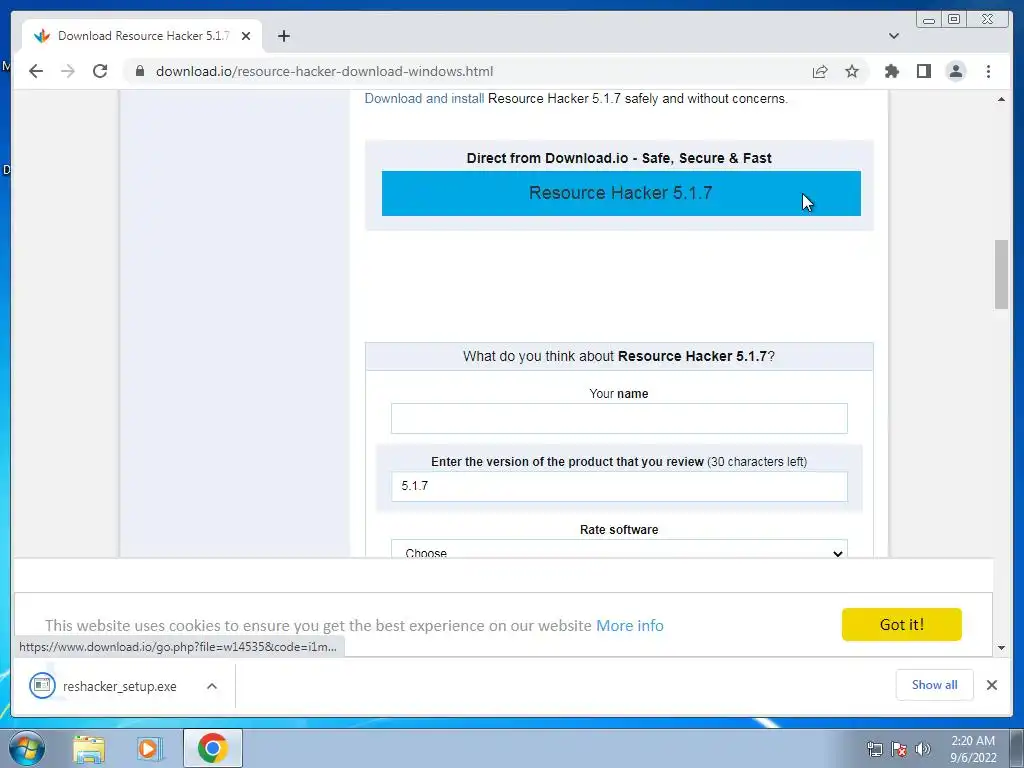Image resolution: width=1024 pixels, height=768 pixels.
Task: Close the downloads bar
Action: (x=991, y=684)
